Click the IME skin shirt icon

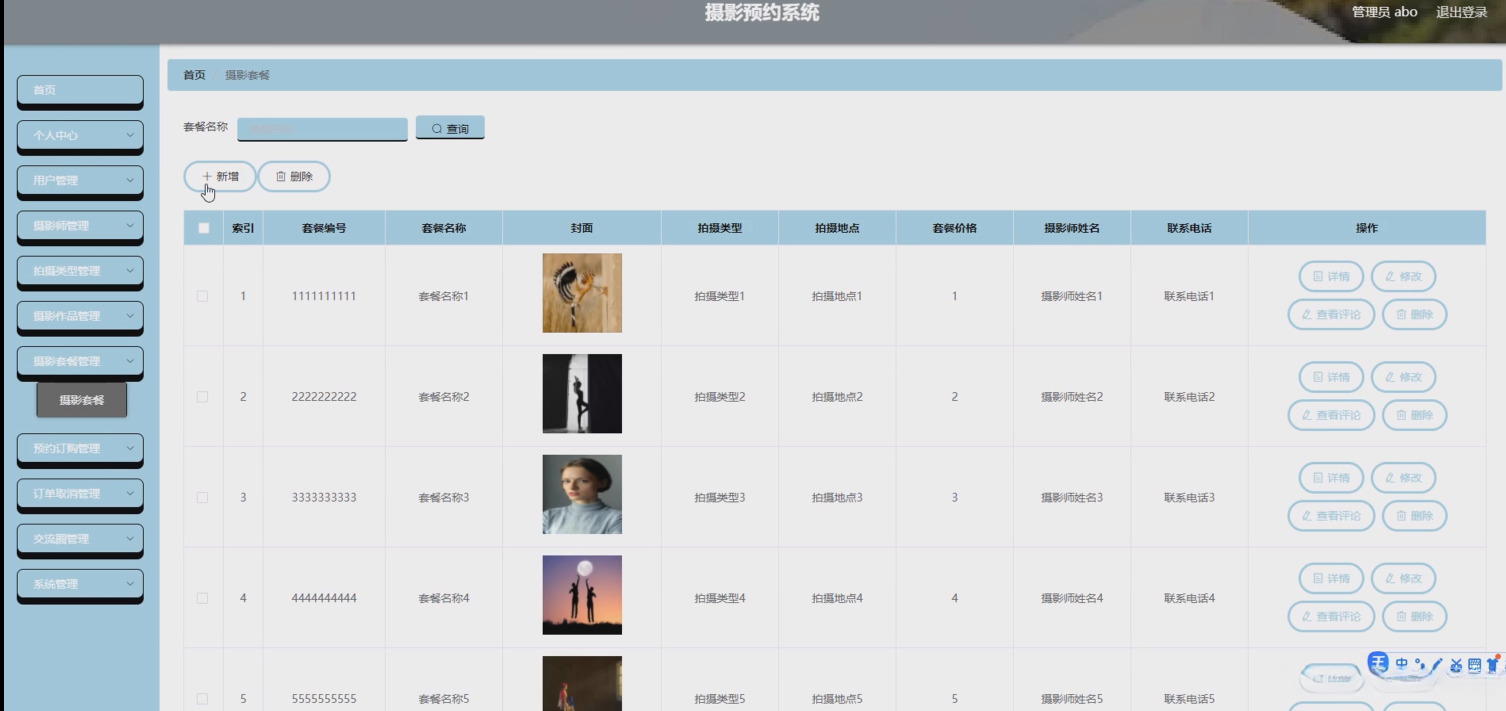click(1493, 664)
